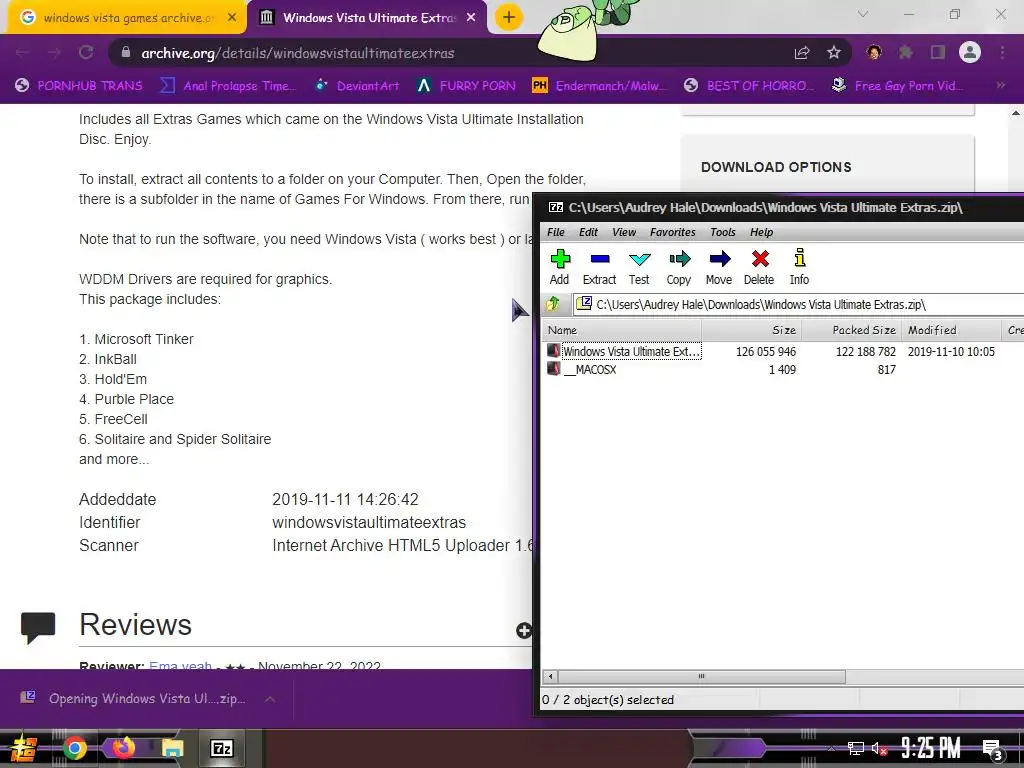The image size is (1024, 768).
Task: Click the extension avatar icon in Chrome toolbar
Action: tap(874, 52)
